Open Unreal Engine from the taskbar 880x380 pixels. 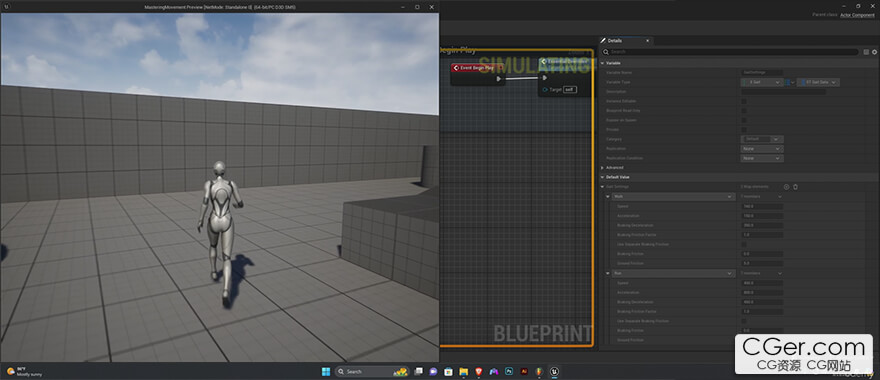click(554, 372)
